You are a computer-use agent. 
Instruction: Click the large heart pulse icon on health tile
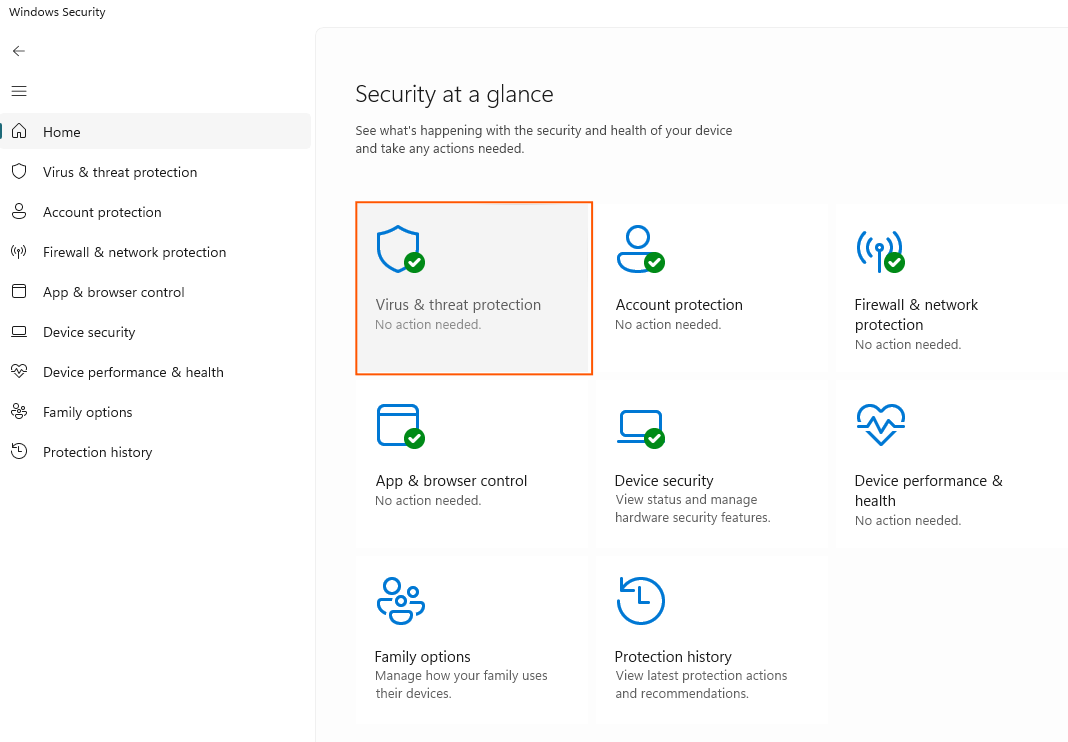tap(881, 424)
